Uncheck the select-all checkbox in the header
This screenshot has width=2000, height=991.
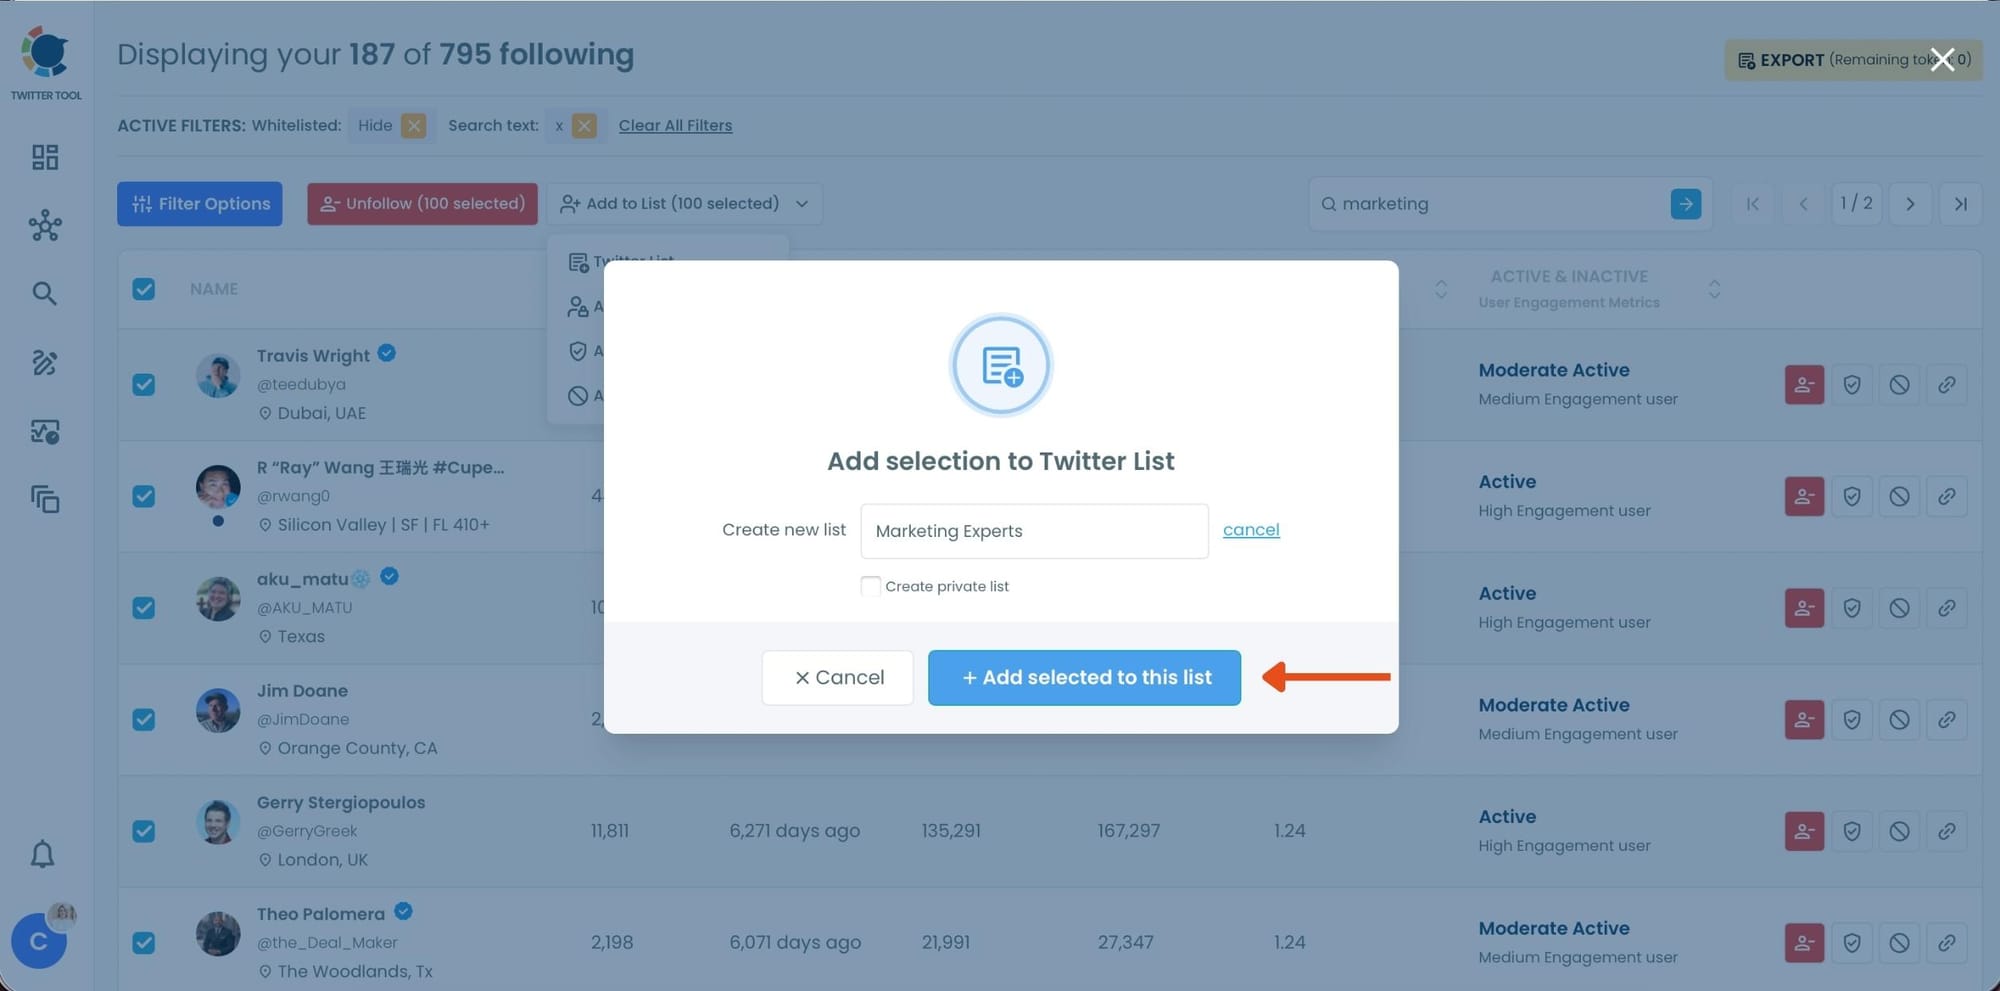click(x=144, y=289)
